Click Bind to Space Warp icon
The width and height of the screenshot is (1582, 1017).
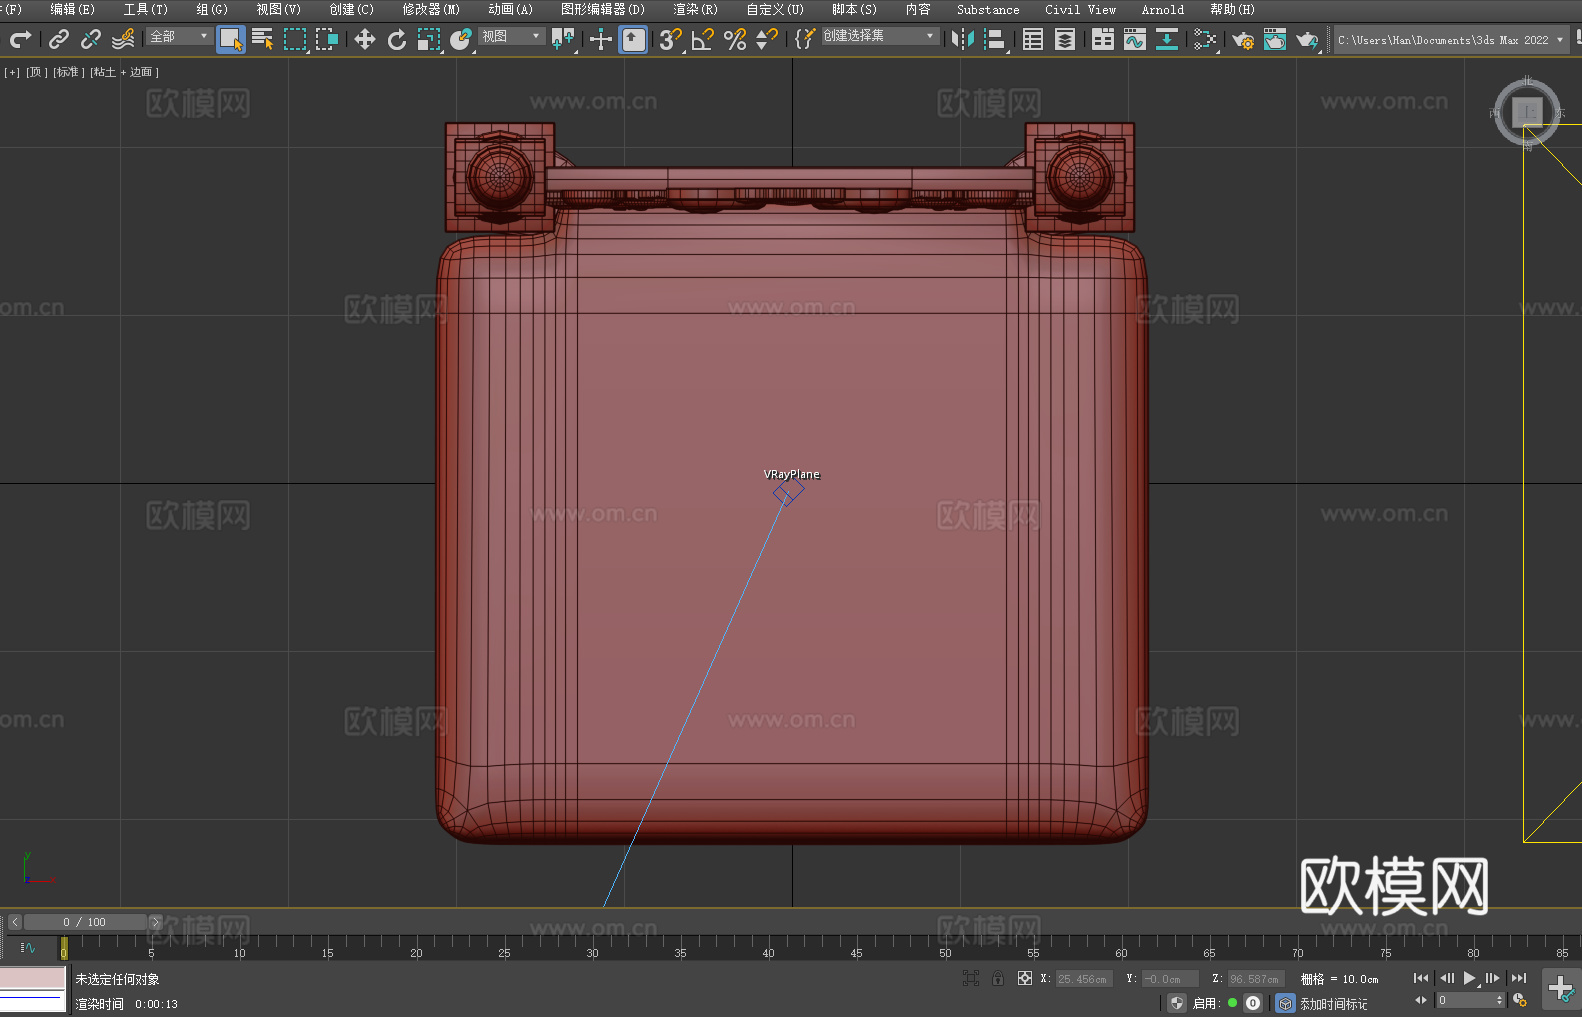click(x=123, y=39)
